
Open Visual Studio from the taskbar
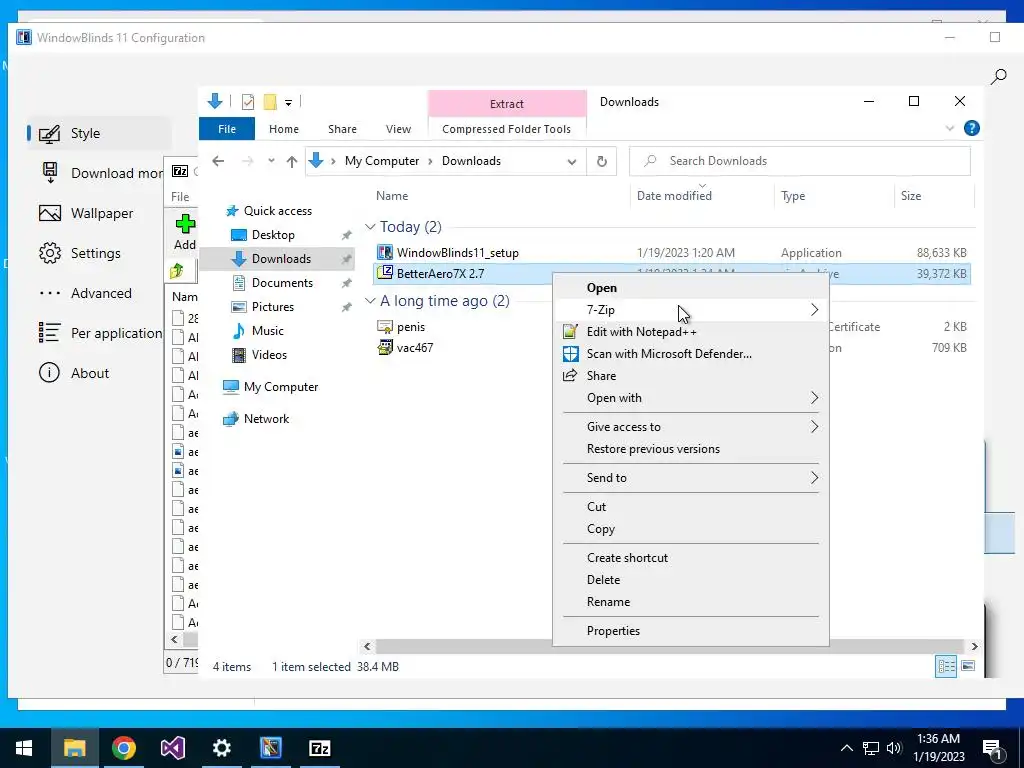click(172, 748)
